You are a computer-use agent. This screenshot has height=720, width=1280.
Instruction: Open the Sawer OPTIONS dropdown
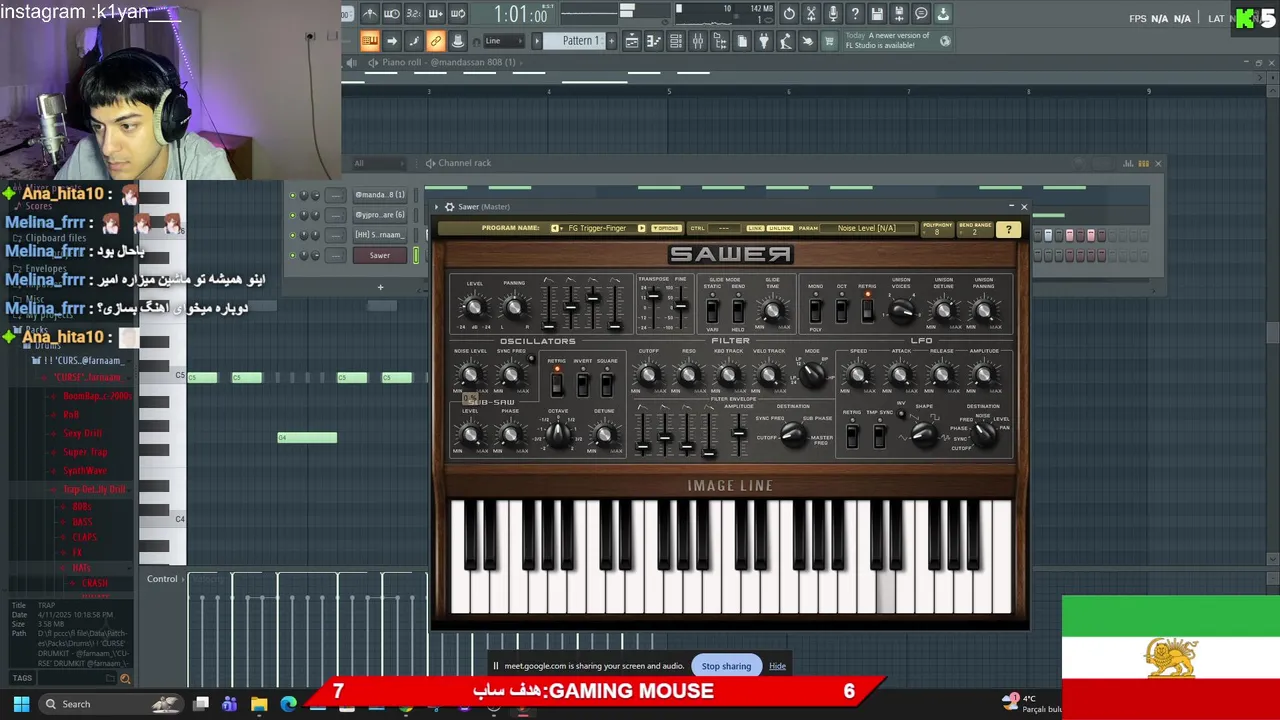[666, 228]
